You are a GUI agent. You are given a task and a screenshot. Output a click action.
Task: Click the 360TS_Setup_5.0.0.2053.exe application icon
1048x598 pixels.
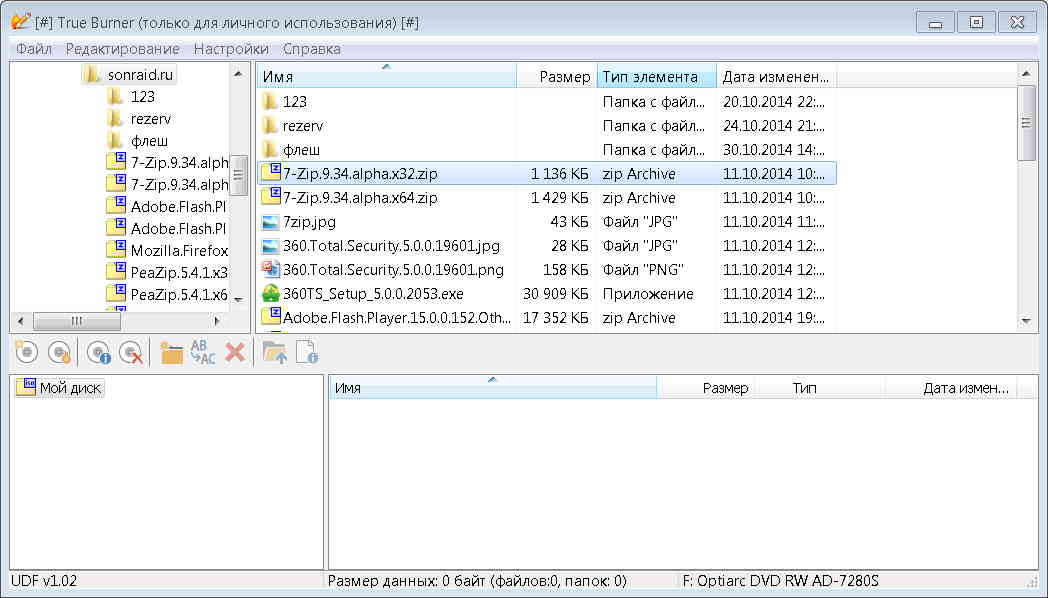pos(270,294)
